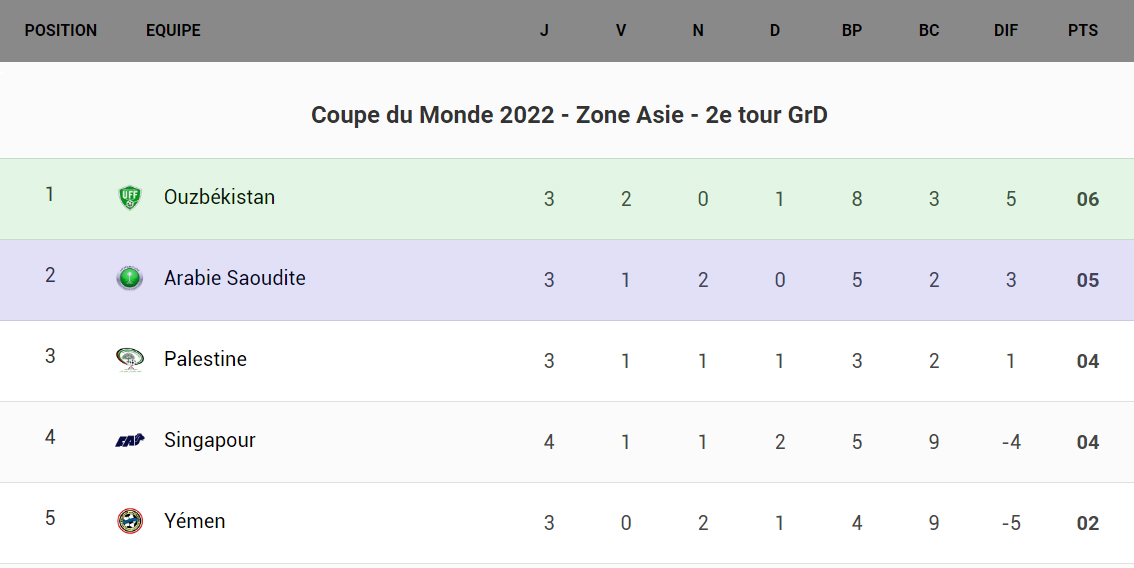Sort by the PTS column header
This screenshot has width=1134, height=568.
[1083, 31]
